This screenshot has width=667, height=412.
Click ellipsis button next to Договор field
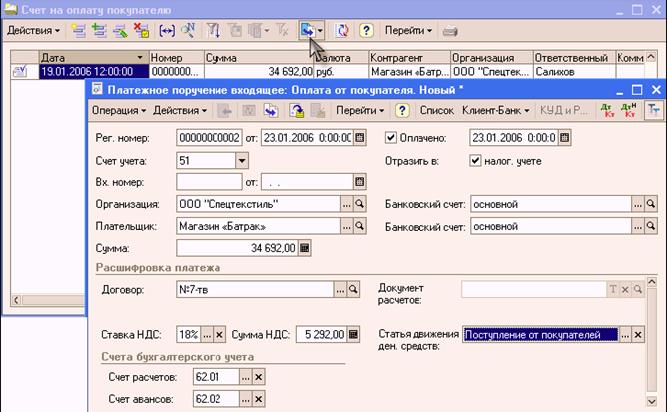click(340, 290)
